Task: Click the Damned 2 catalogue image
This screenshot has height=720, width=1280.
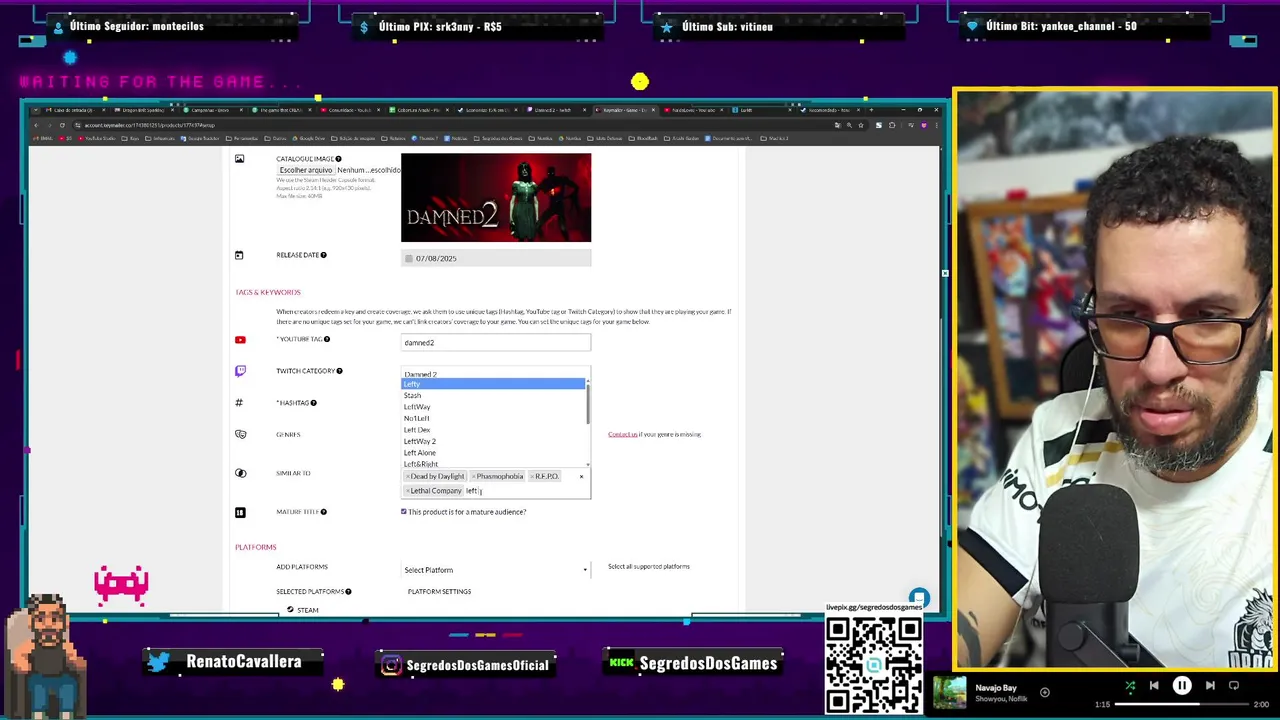Action: tap(496, 198)
